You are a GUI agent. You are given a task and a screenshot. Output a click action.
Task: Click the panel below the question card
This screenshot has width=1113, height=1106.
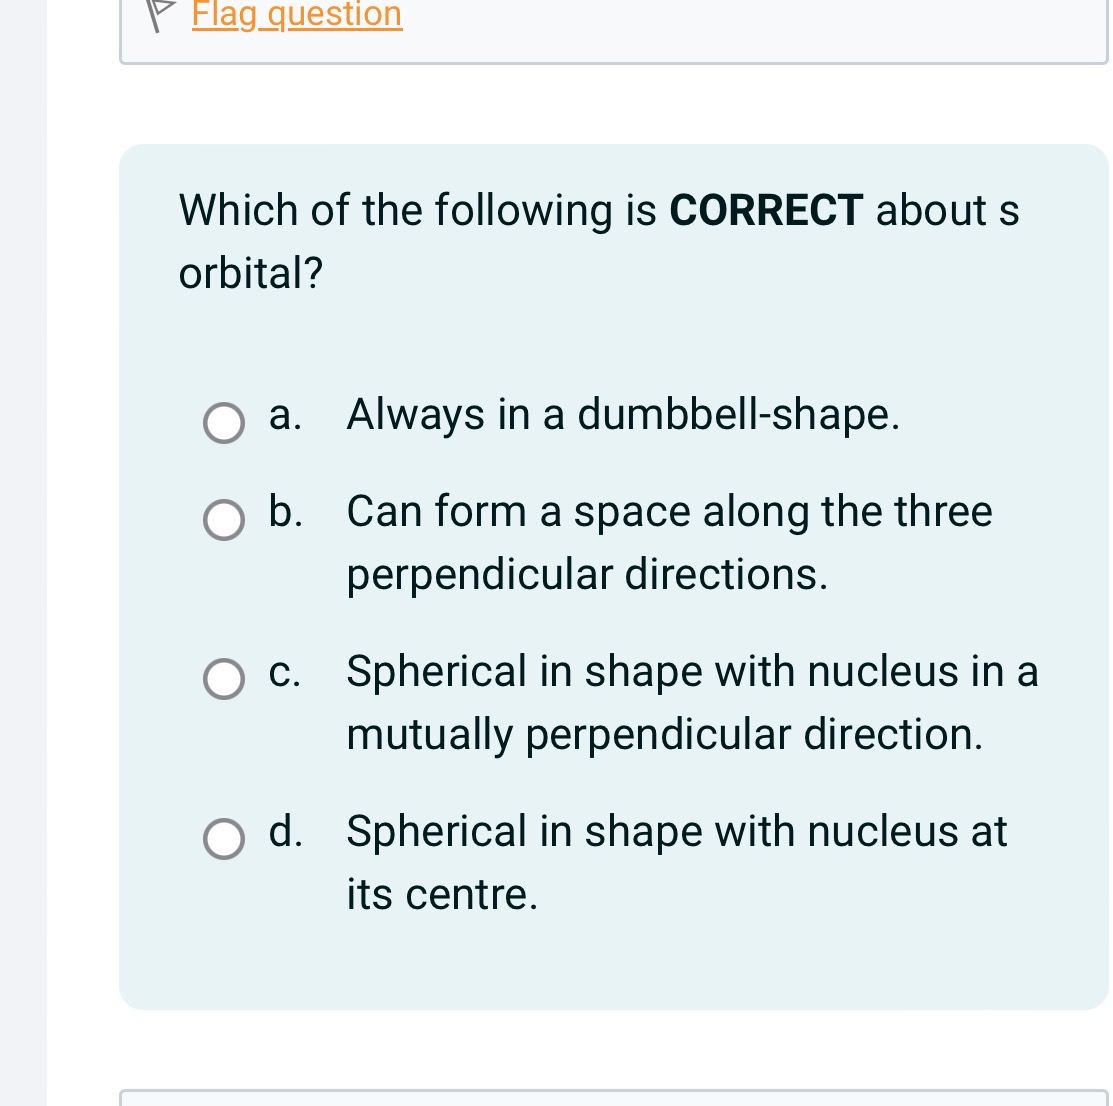614,1098
